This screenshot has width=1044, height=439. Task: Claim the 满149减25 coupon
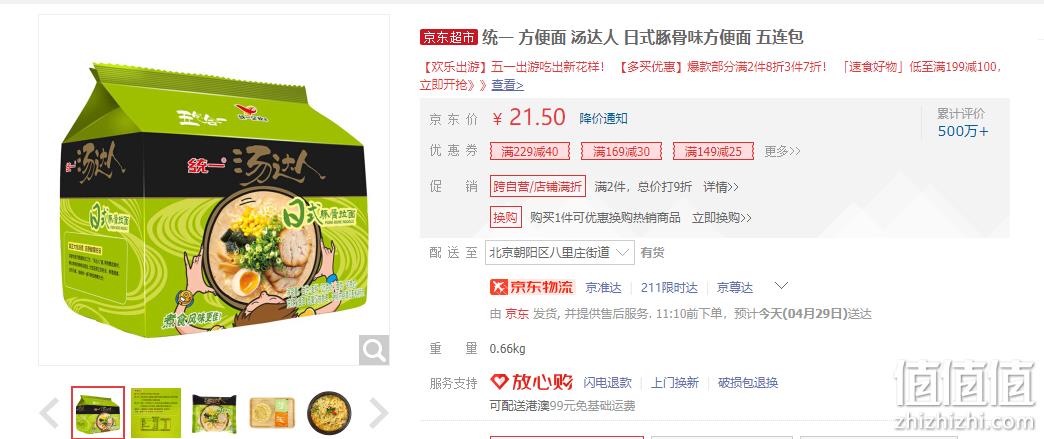tap(713, 151)
